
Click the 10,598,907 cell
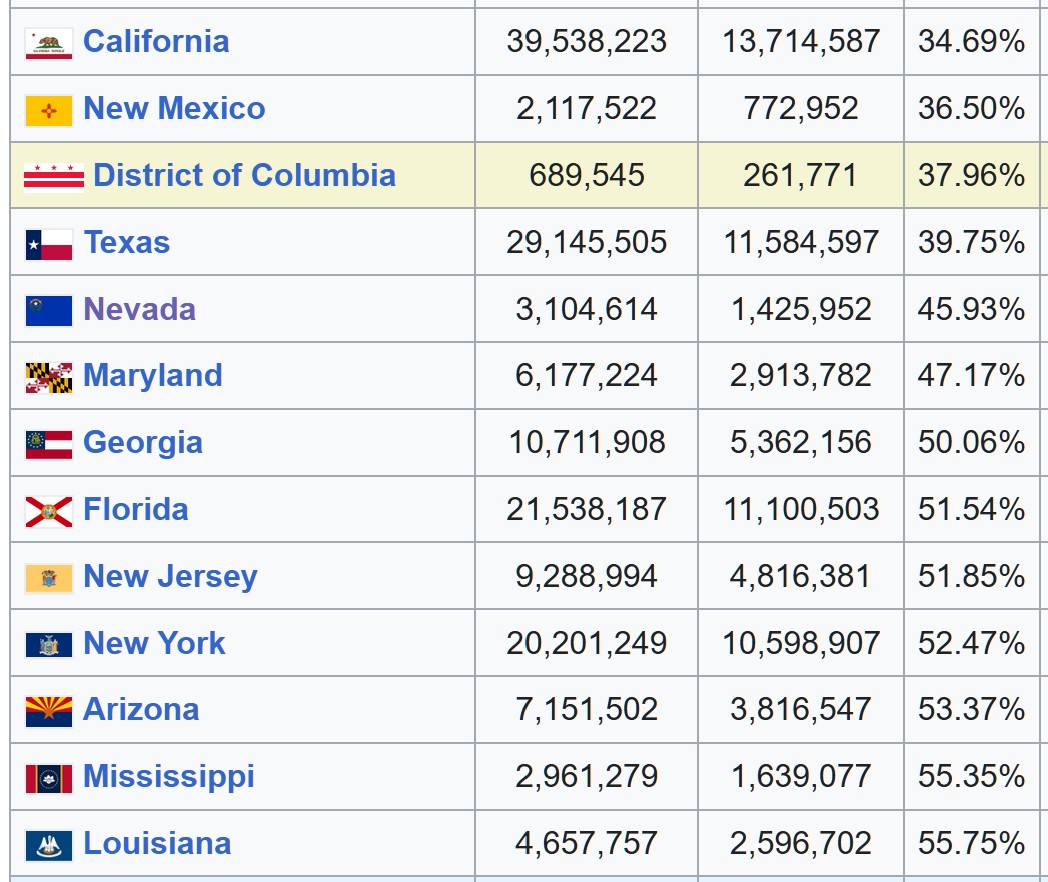tap(801, 643)
